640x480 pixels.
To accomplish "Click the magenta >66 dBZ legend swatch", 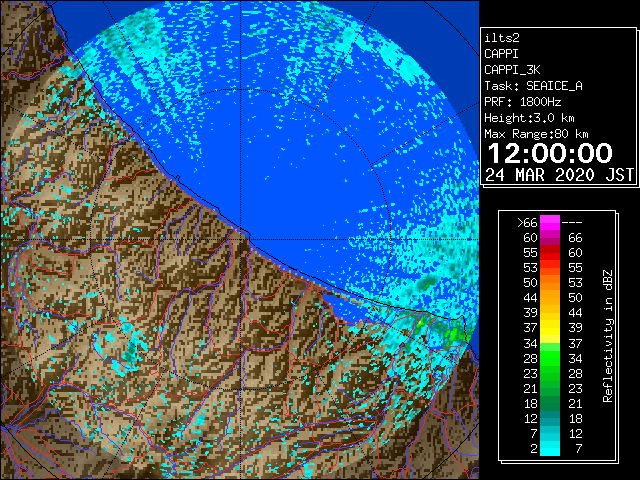I will (550, 222).
